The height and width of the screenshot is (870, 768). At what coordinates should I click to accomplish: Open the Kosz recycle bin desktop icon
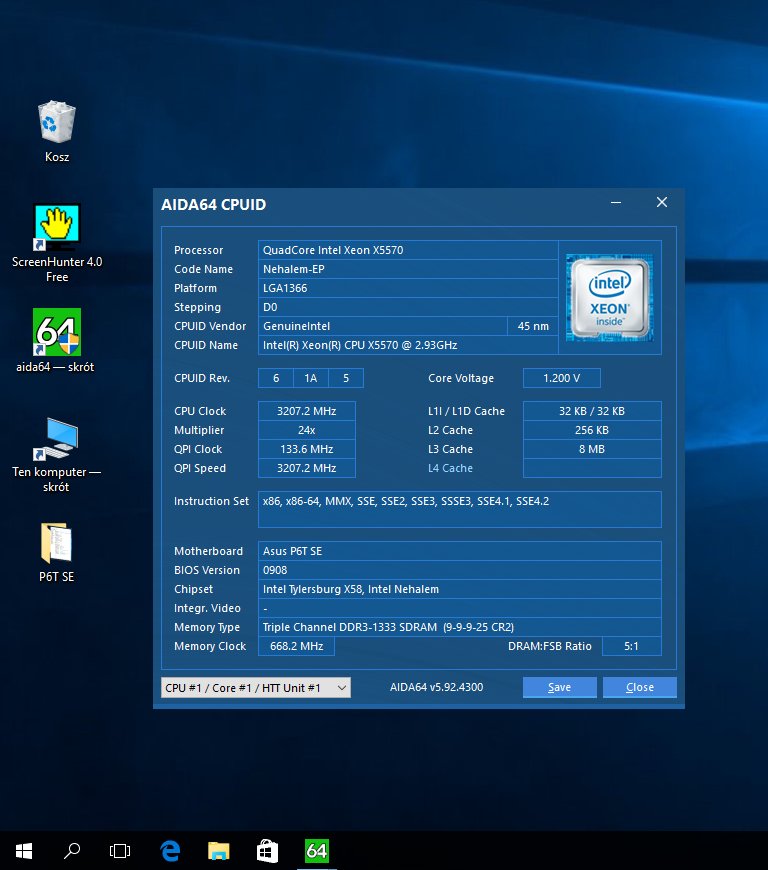click(57, 131)
